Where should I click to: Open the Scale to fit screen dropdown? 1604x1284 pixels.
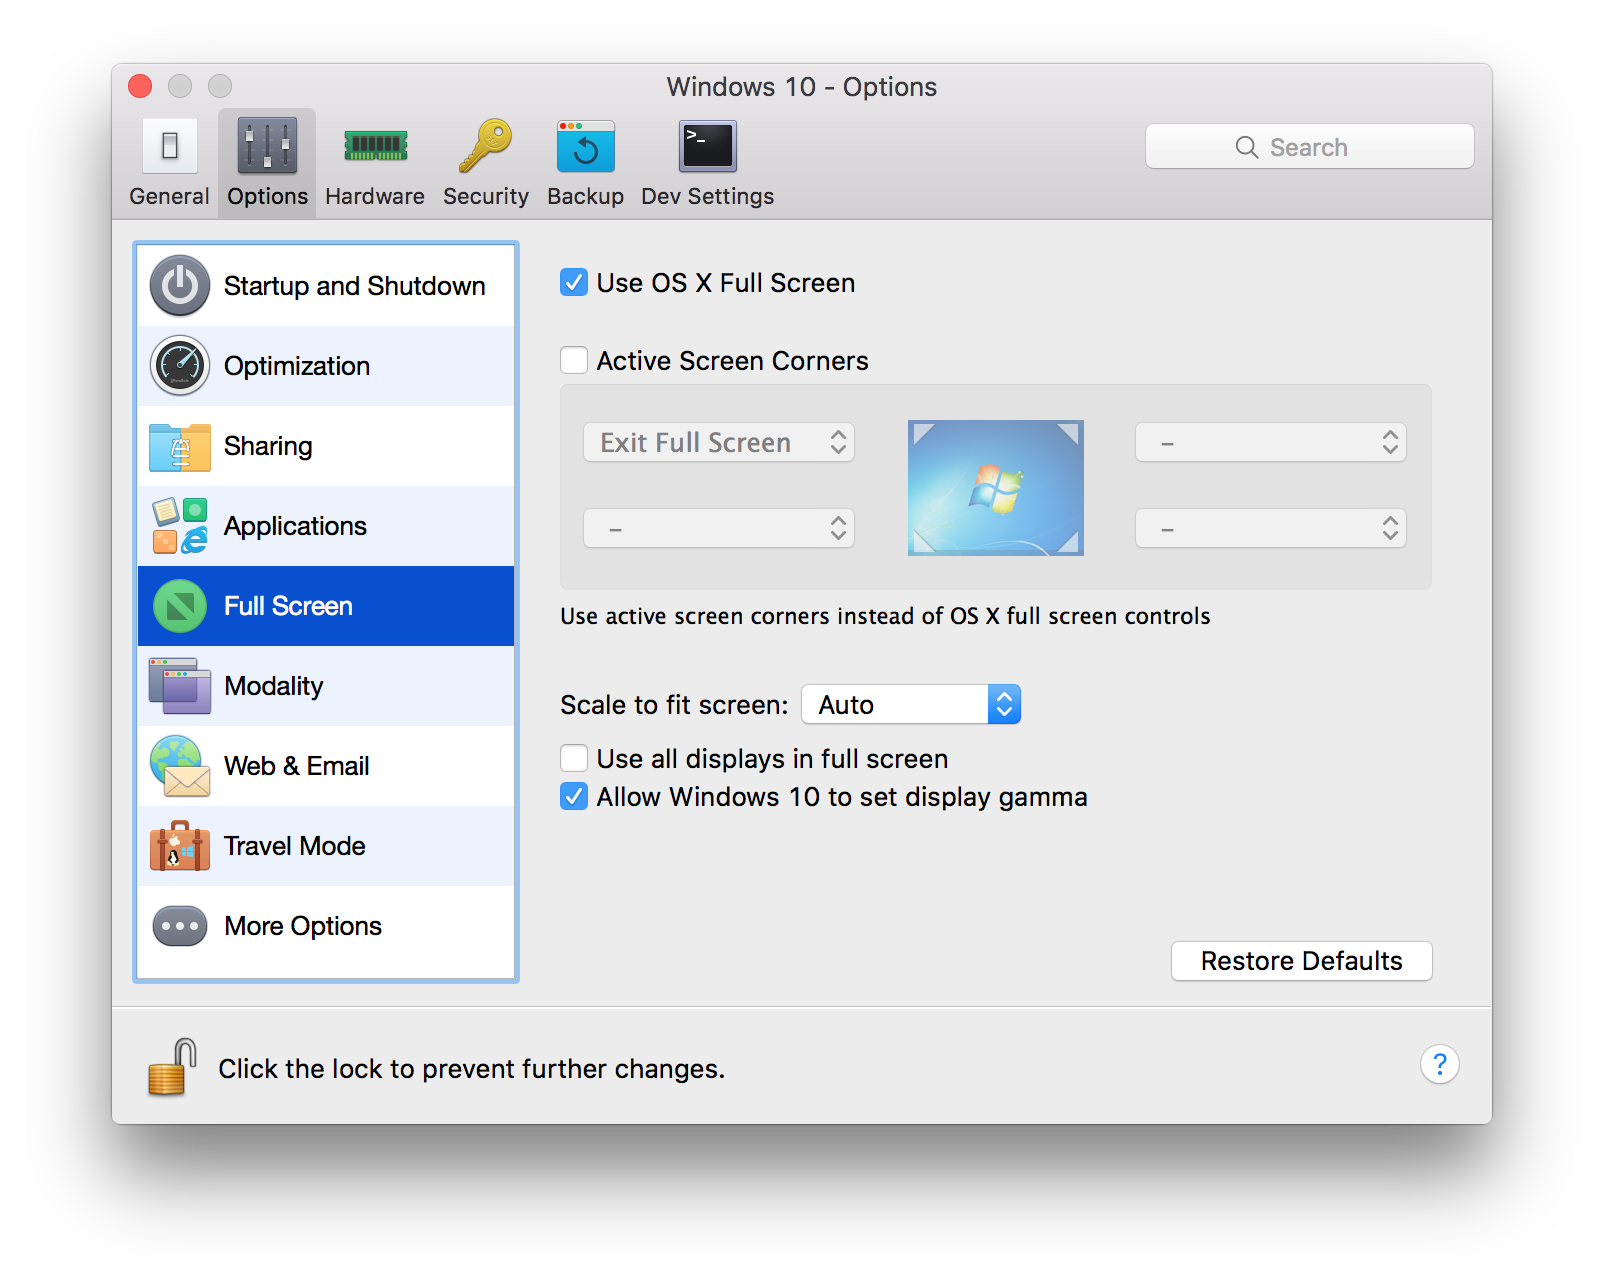pos(910,704)
